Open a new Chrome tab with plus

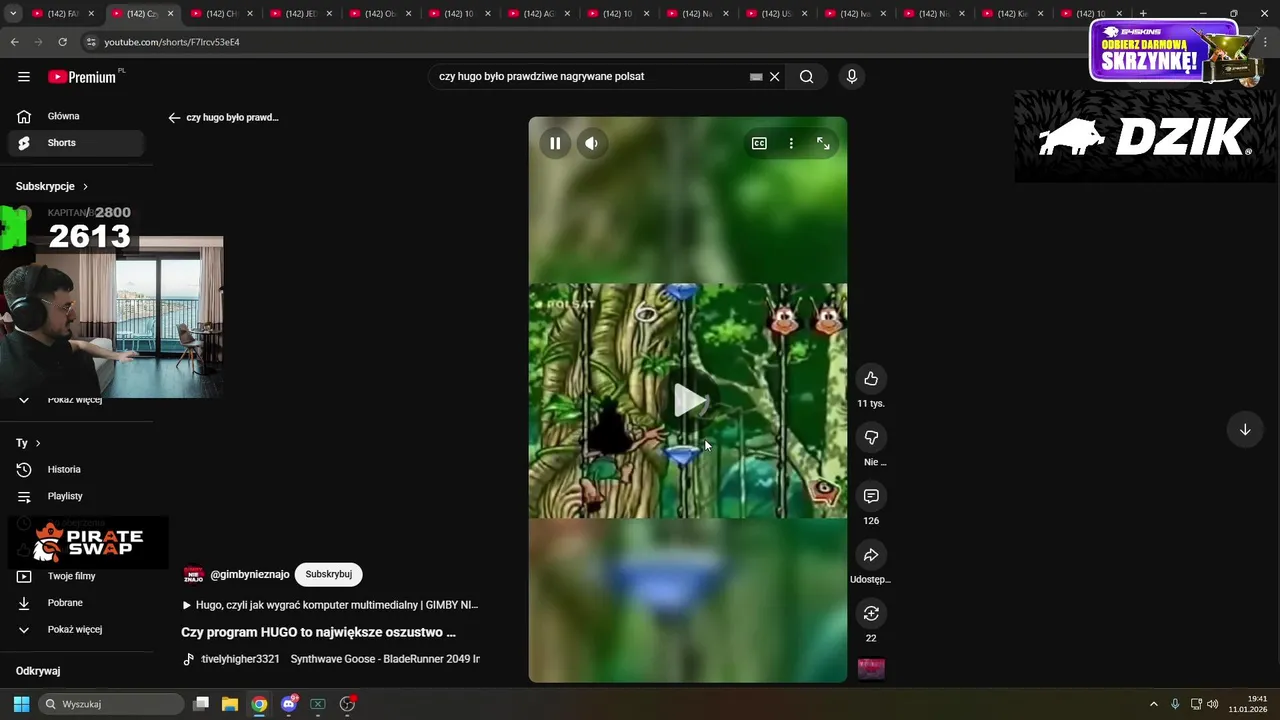point(1143,13)
